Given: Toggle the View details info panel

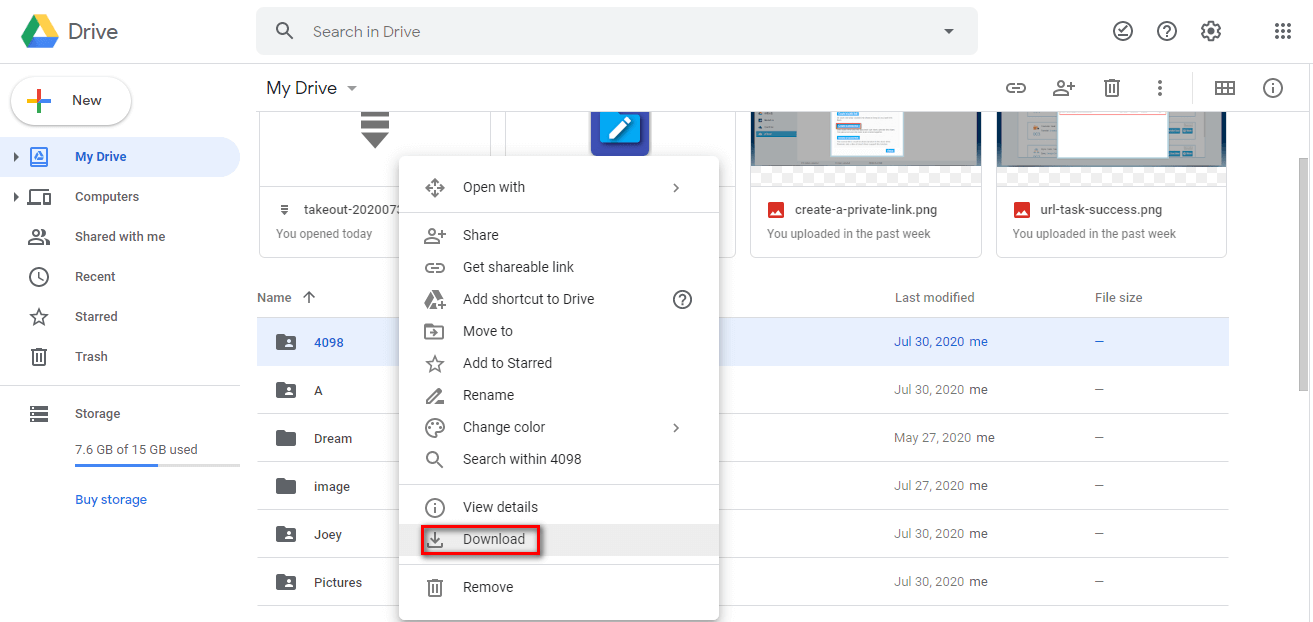Looking at the screenshot, I should (x=1273, y=88).
